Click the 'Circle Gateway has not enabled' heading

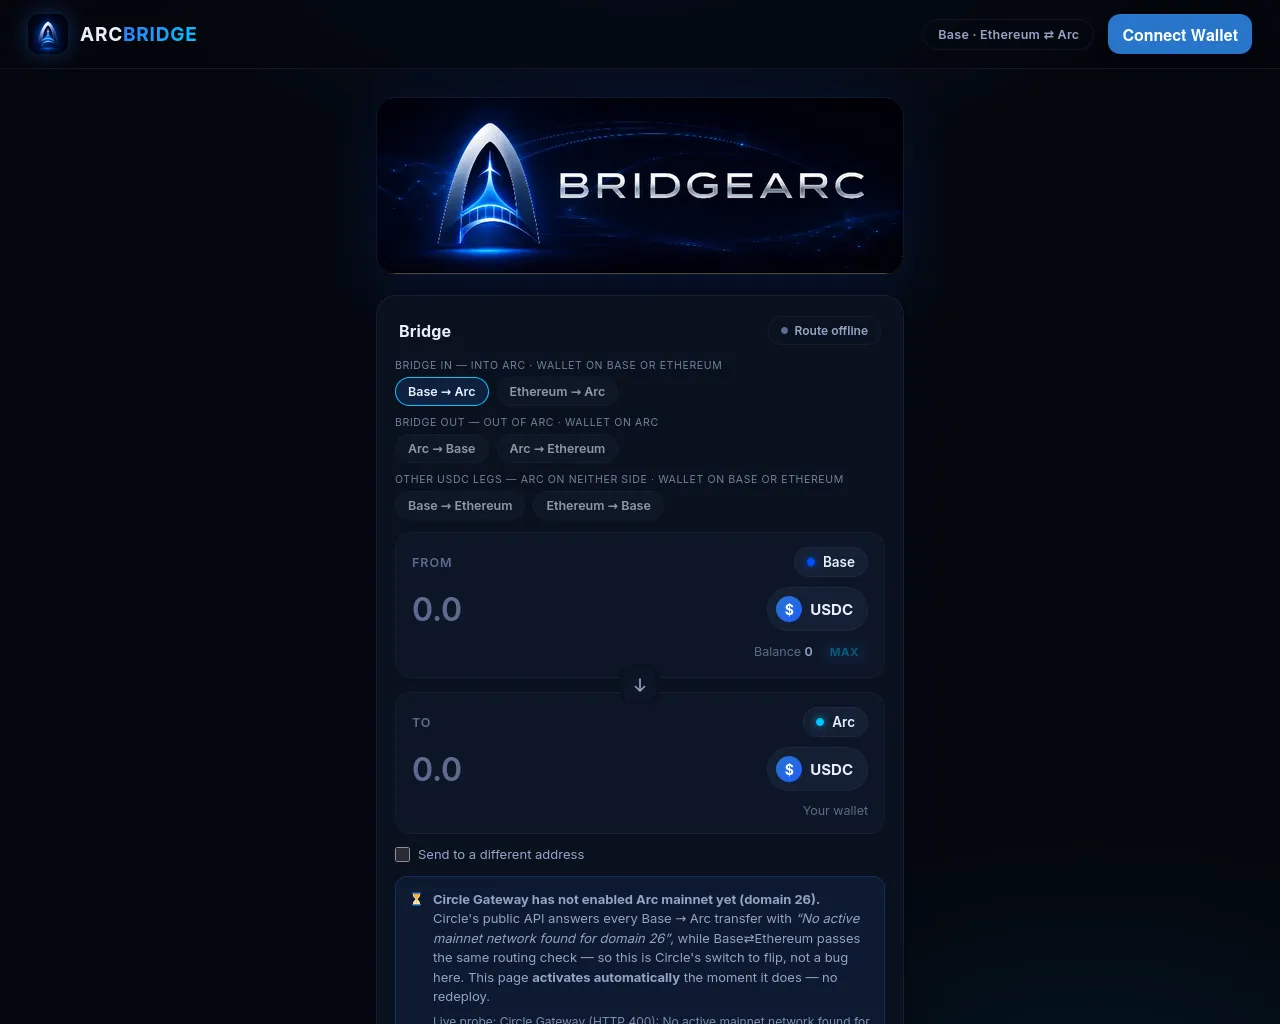click(x=626, y=899)
